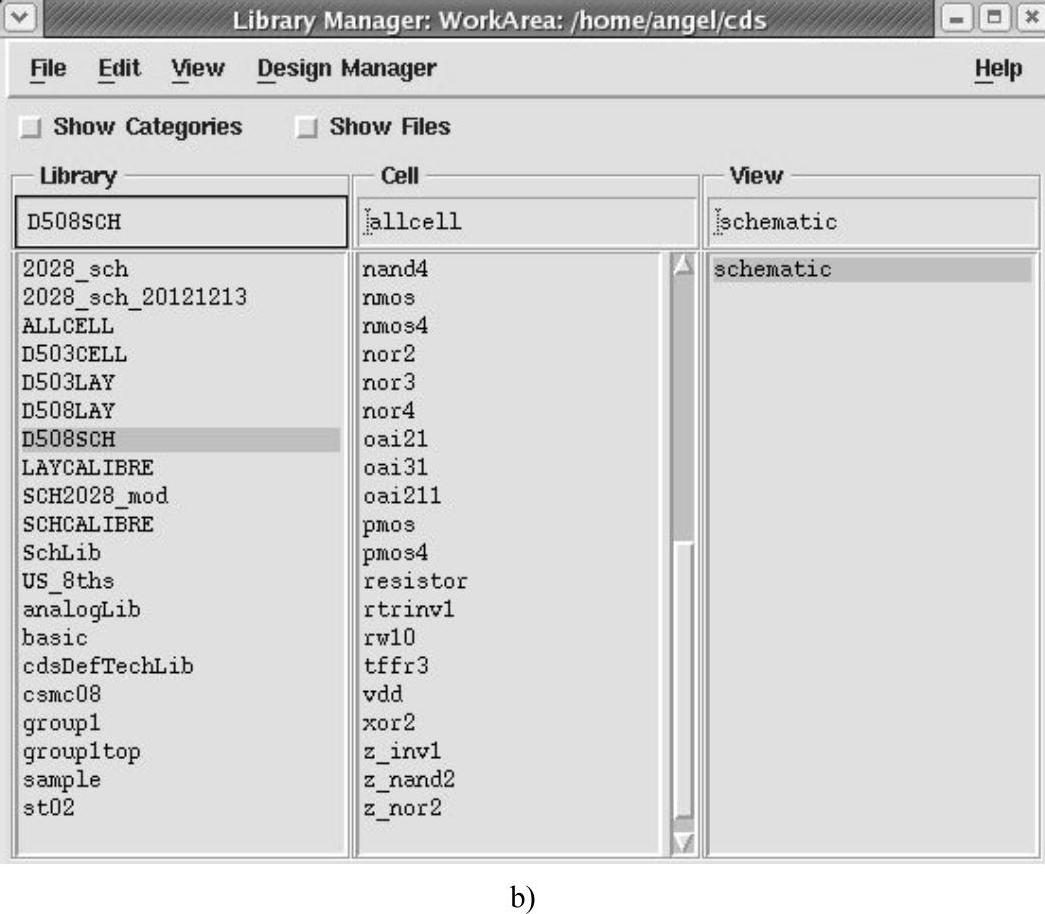Open the Edit menu
Screen dimensions: 1045x914
pyautogui.click(x=119, y=69)
